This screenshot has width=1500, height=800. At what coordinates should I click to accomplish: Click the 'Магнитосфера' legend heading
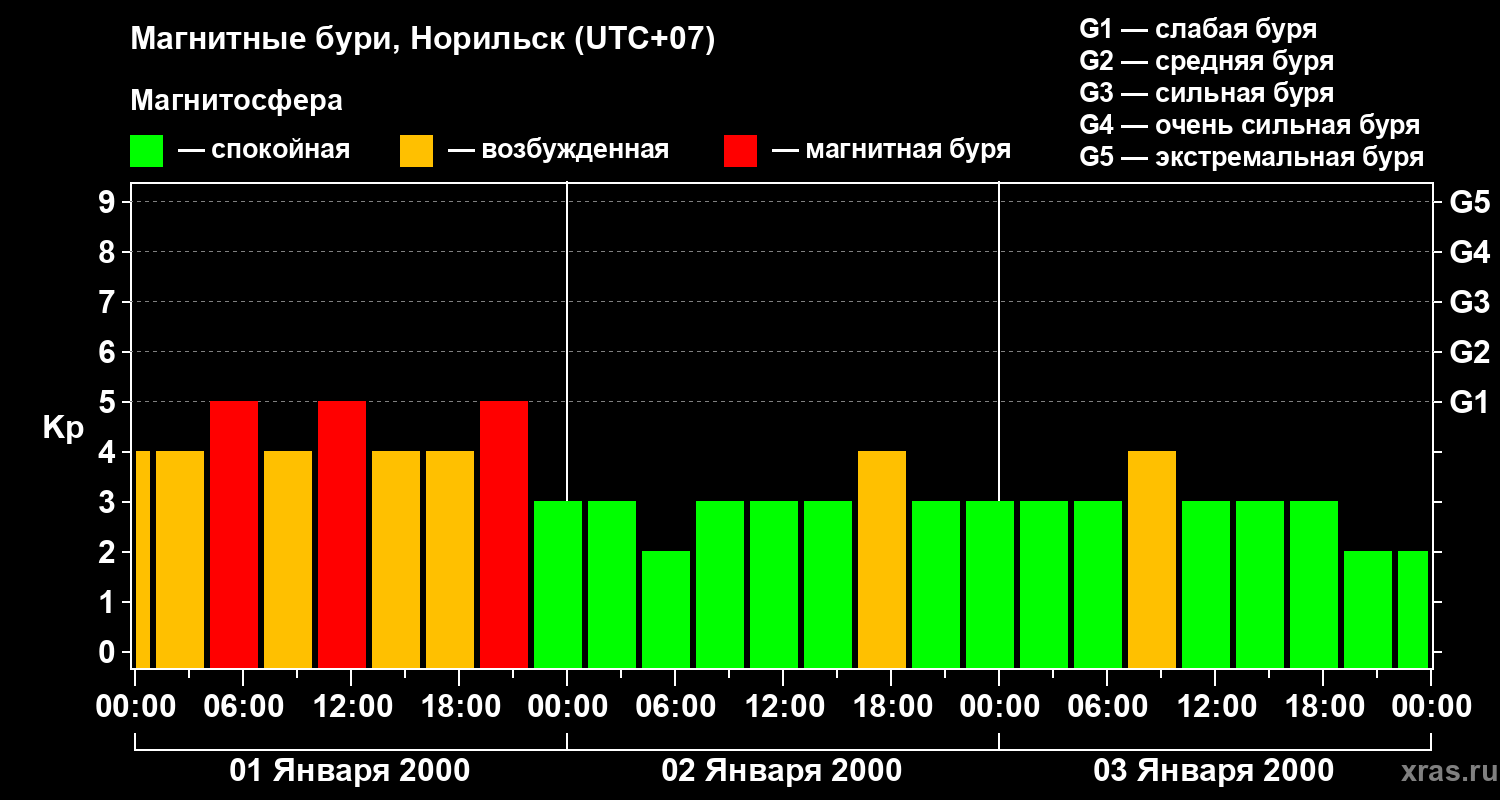[236, 100]
